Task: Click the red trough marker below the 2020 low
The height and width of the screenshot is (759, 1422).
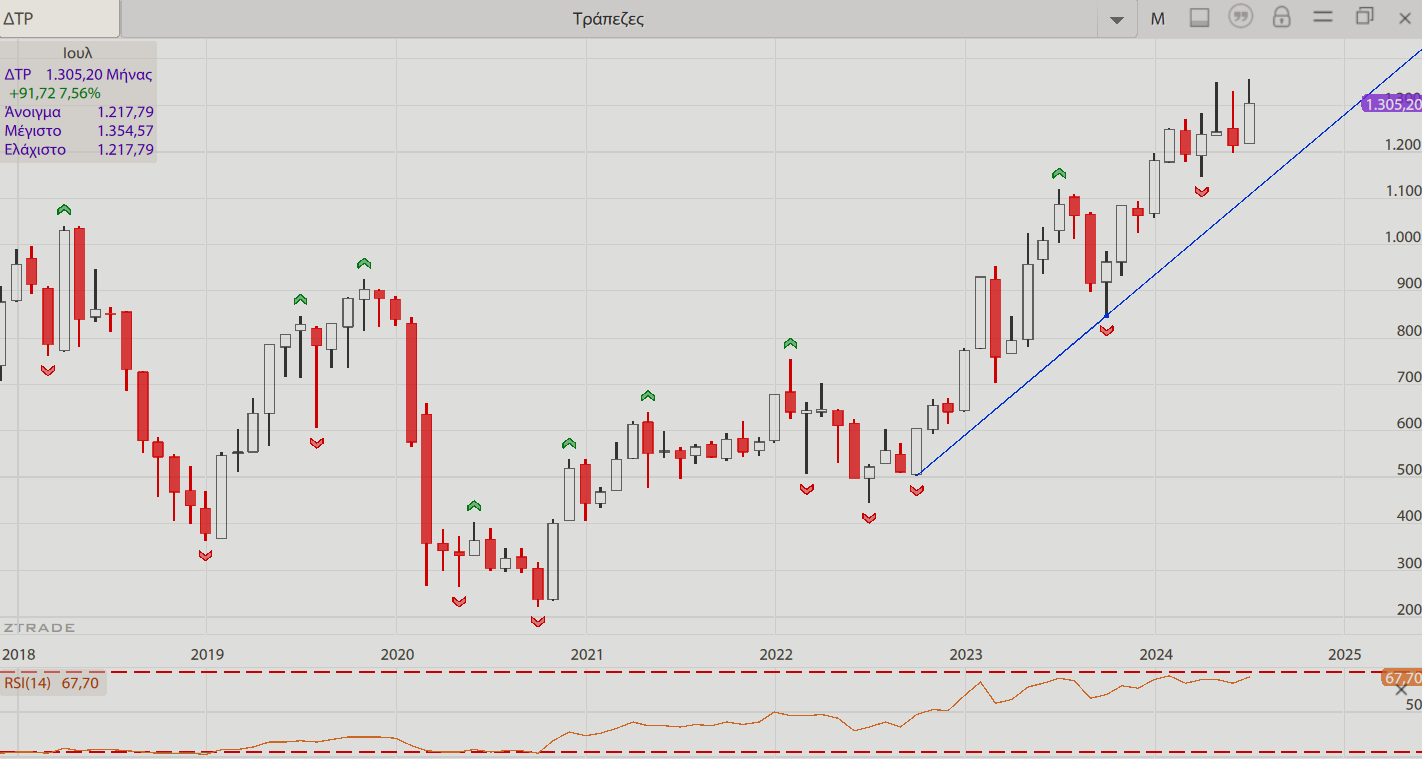Action: point(538,621)
